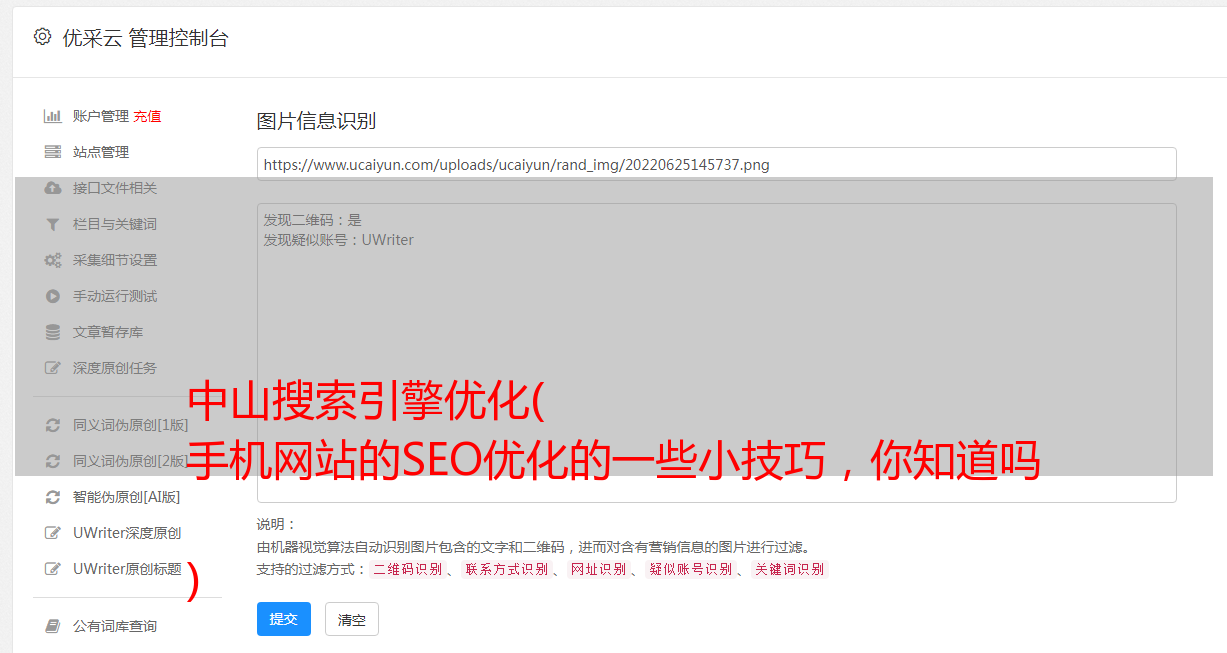Screen dimensions: 1227x653
Task: Click the refresh icon for 智能伪原创[AI版]
Action: point(53,497)
